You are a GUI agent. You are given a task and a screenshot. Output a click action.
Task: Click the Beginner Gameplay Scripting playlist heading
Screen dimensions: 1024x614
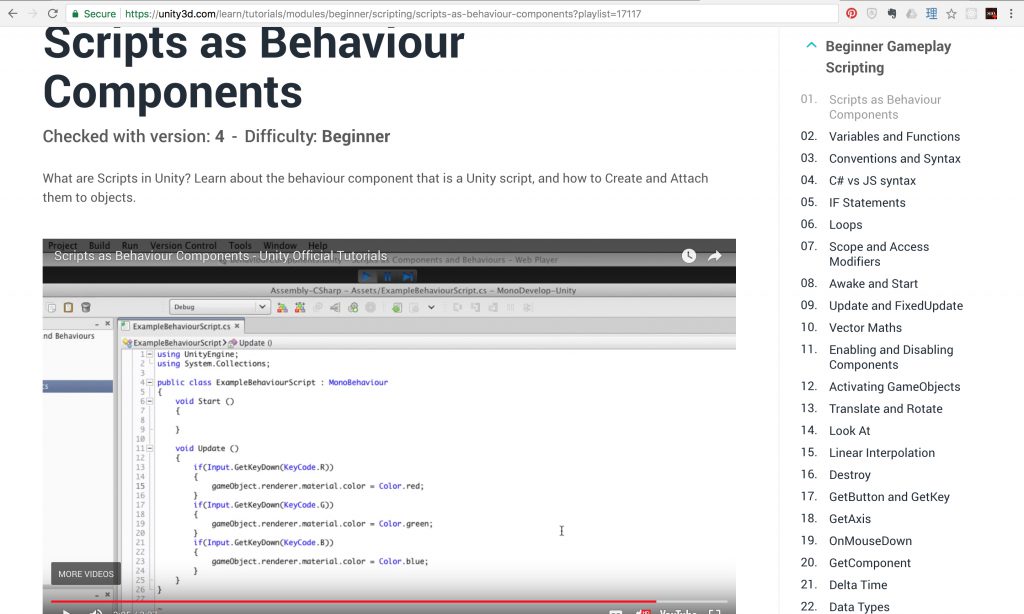coord(888,57)
